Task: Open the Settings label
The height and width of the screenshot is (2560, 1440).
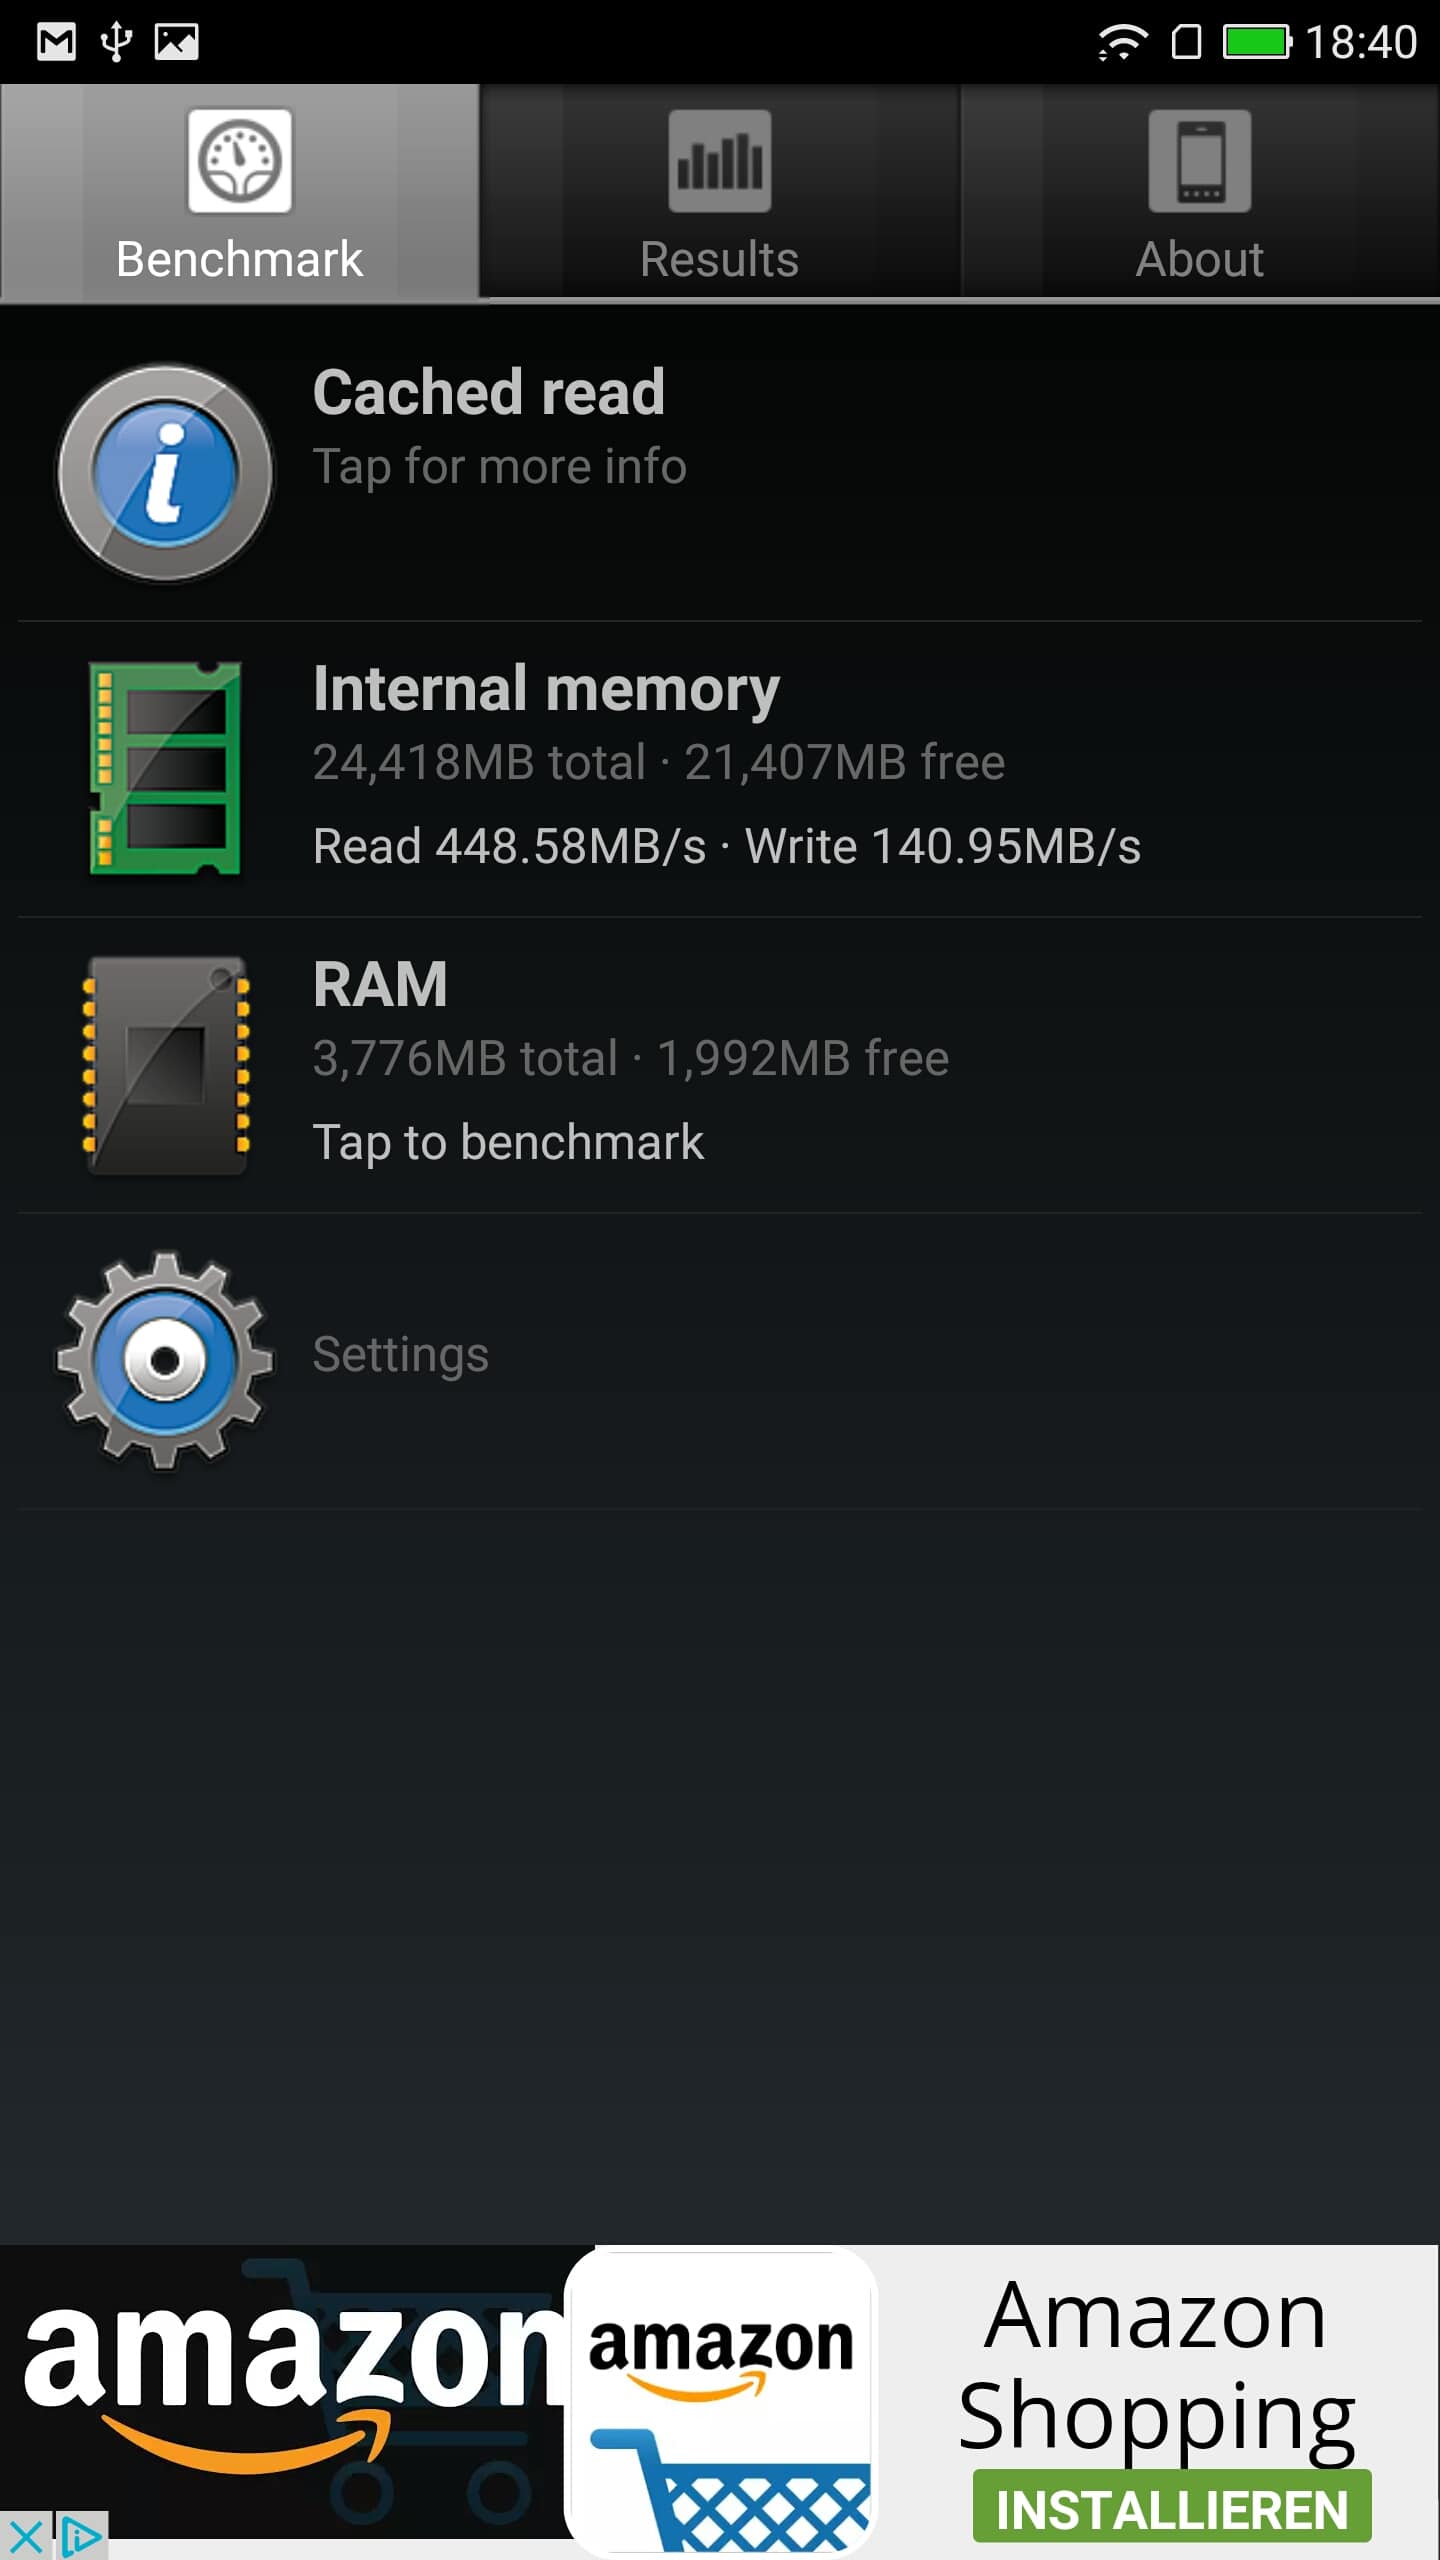Action: pos(401,1355)
